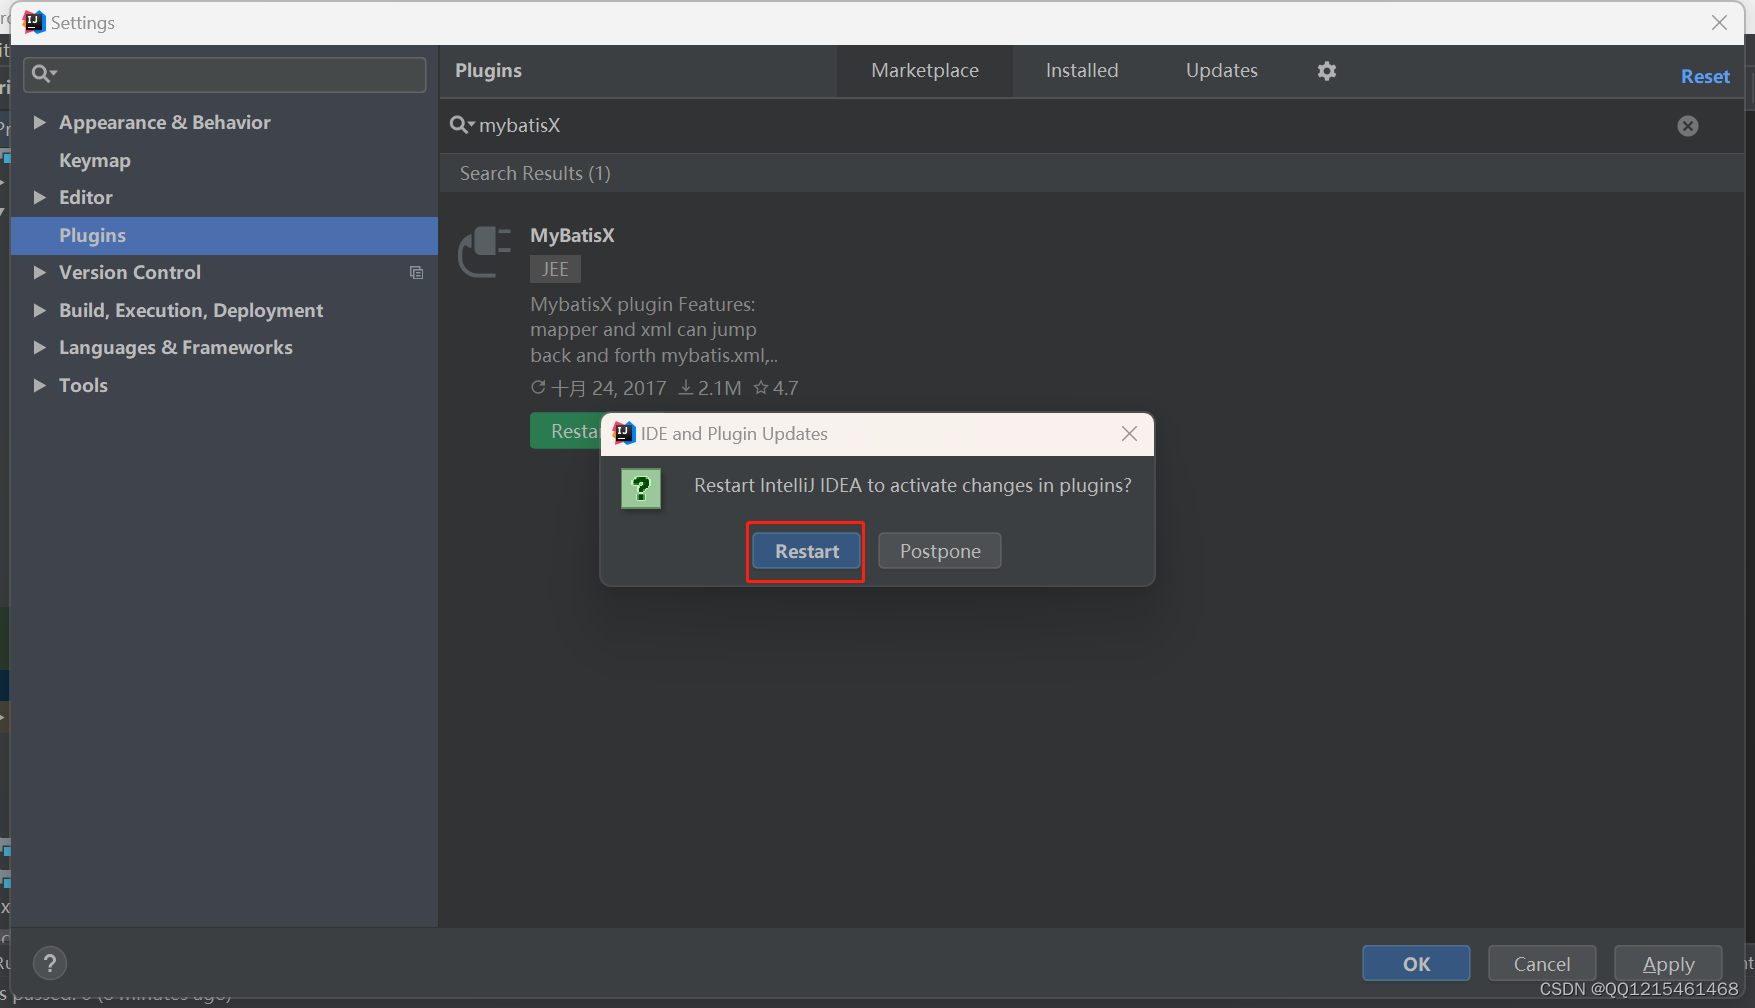This screenshot has height=1008, width=1755.
Task: Click the IntelliJ logo in the dialog title
Action: click(624, 433)
